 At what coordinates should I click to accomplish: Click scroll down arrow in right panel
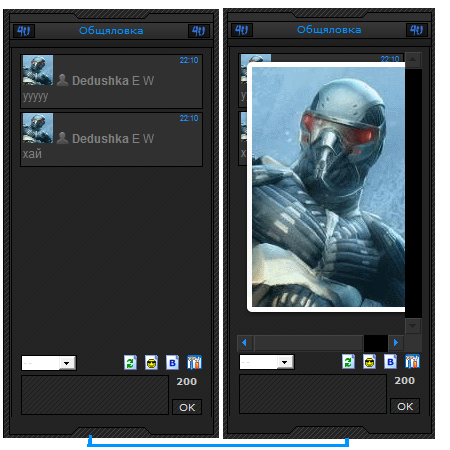click(413, 326)
